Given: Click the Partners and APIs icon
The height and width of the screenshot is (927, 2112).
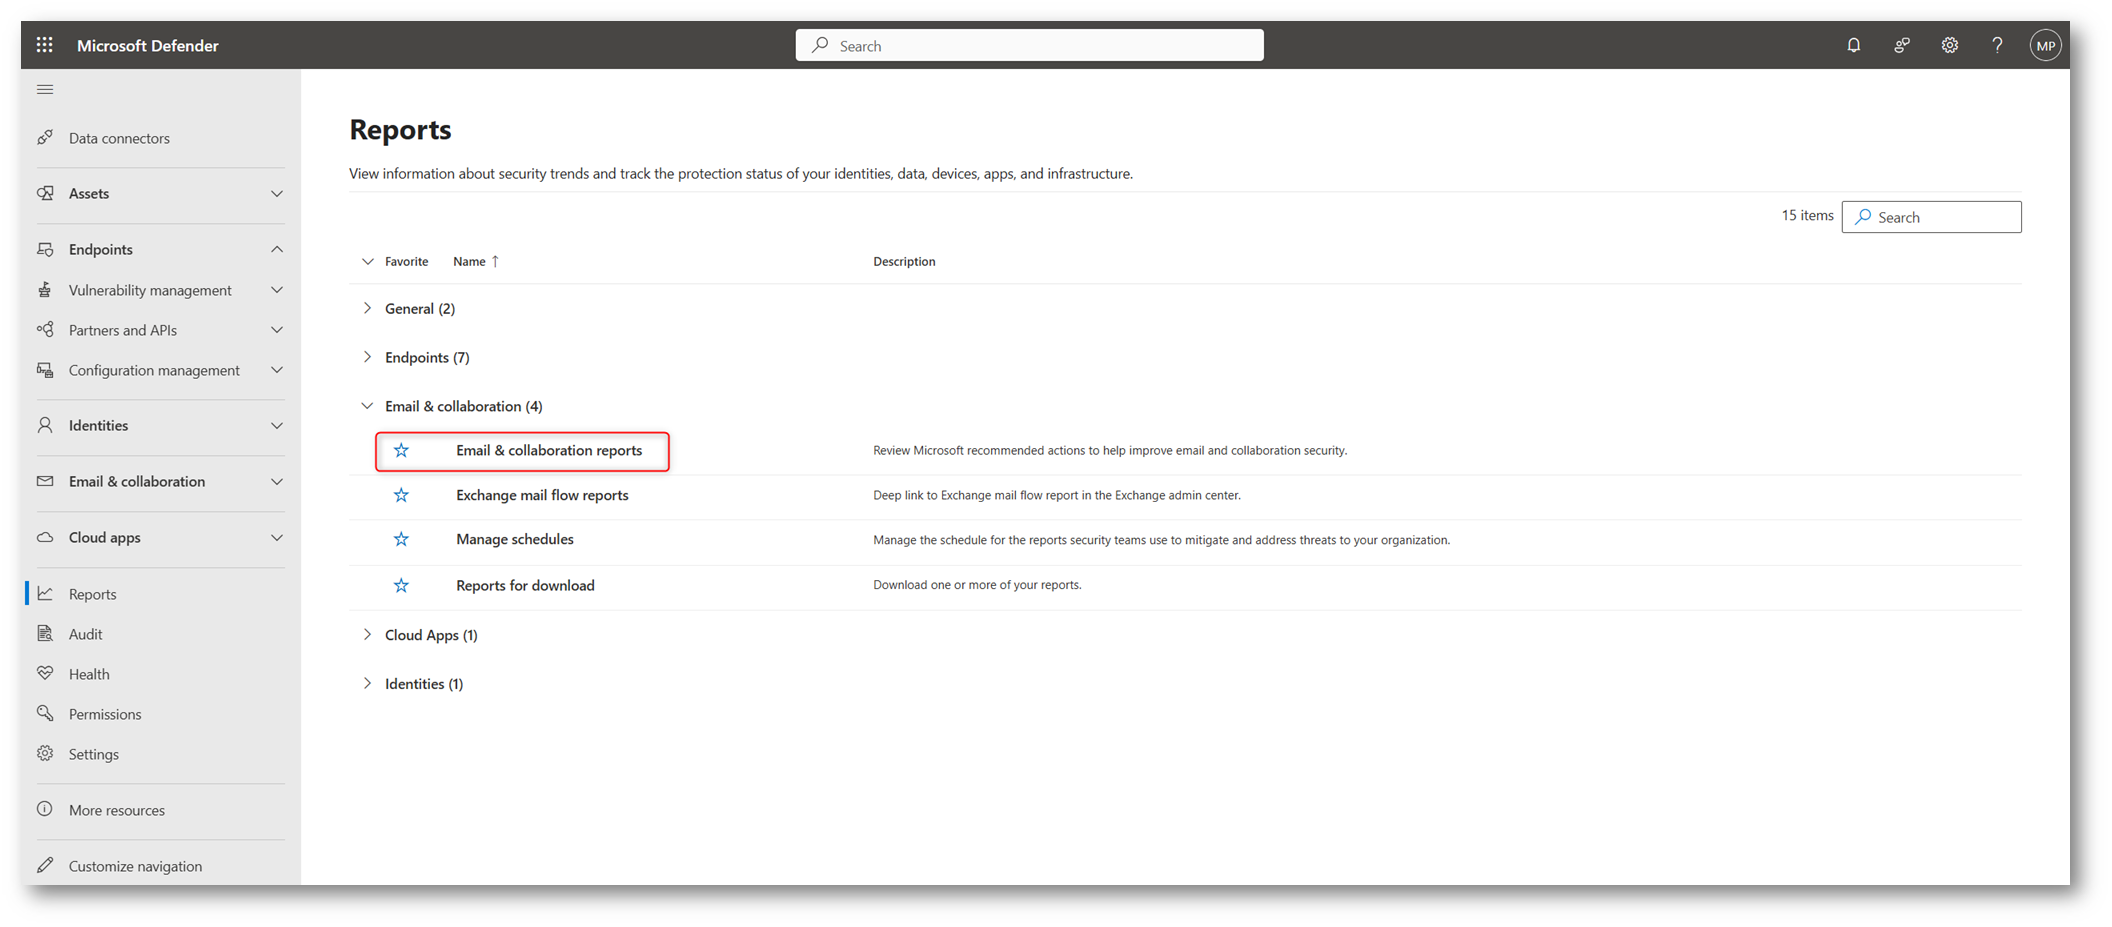Looking at the screenshot, I should (45, 329).
